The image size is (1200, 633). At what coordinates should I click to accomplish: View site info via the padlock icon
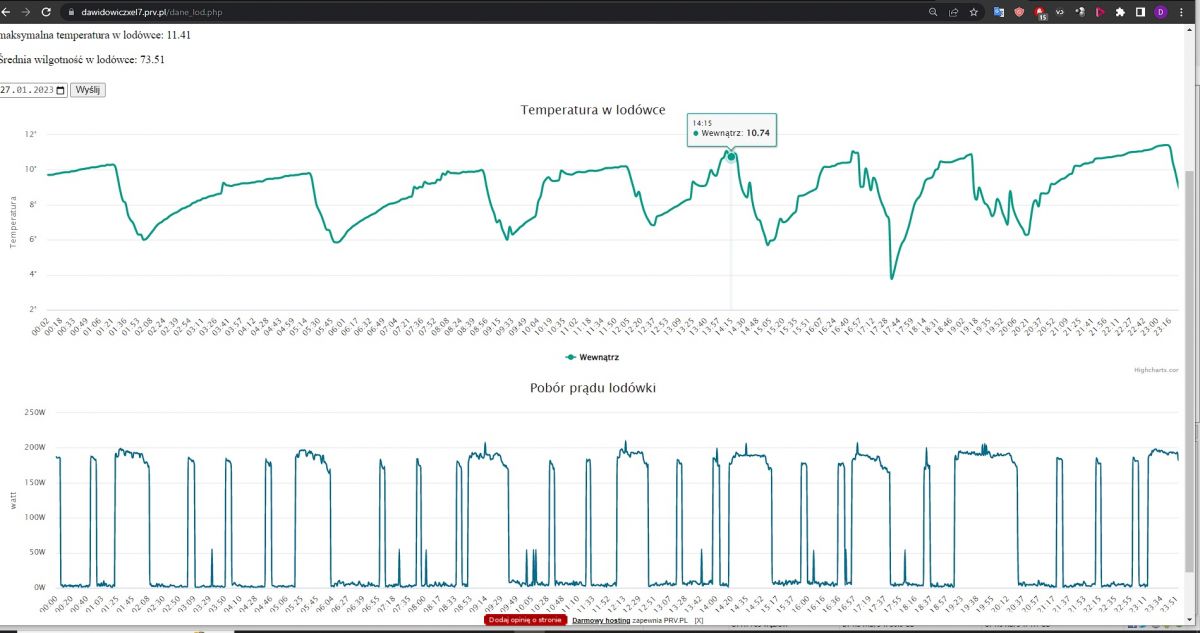point(70,12)
